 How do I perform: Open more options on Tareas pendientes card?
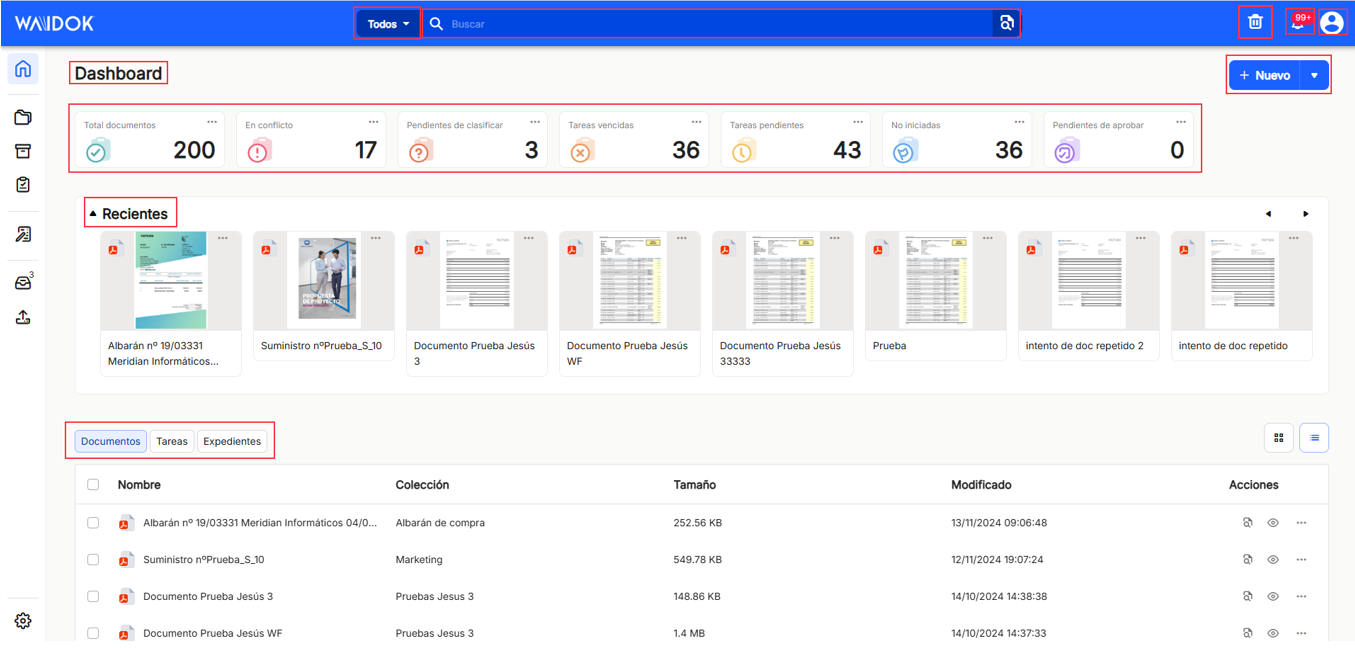point(858,122)
